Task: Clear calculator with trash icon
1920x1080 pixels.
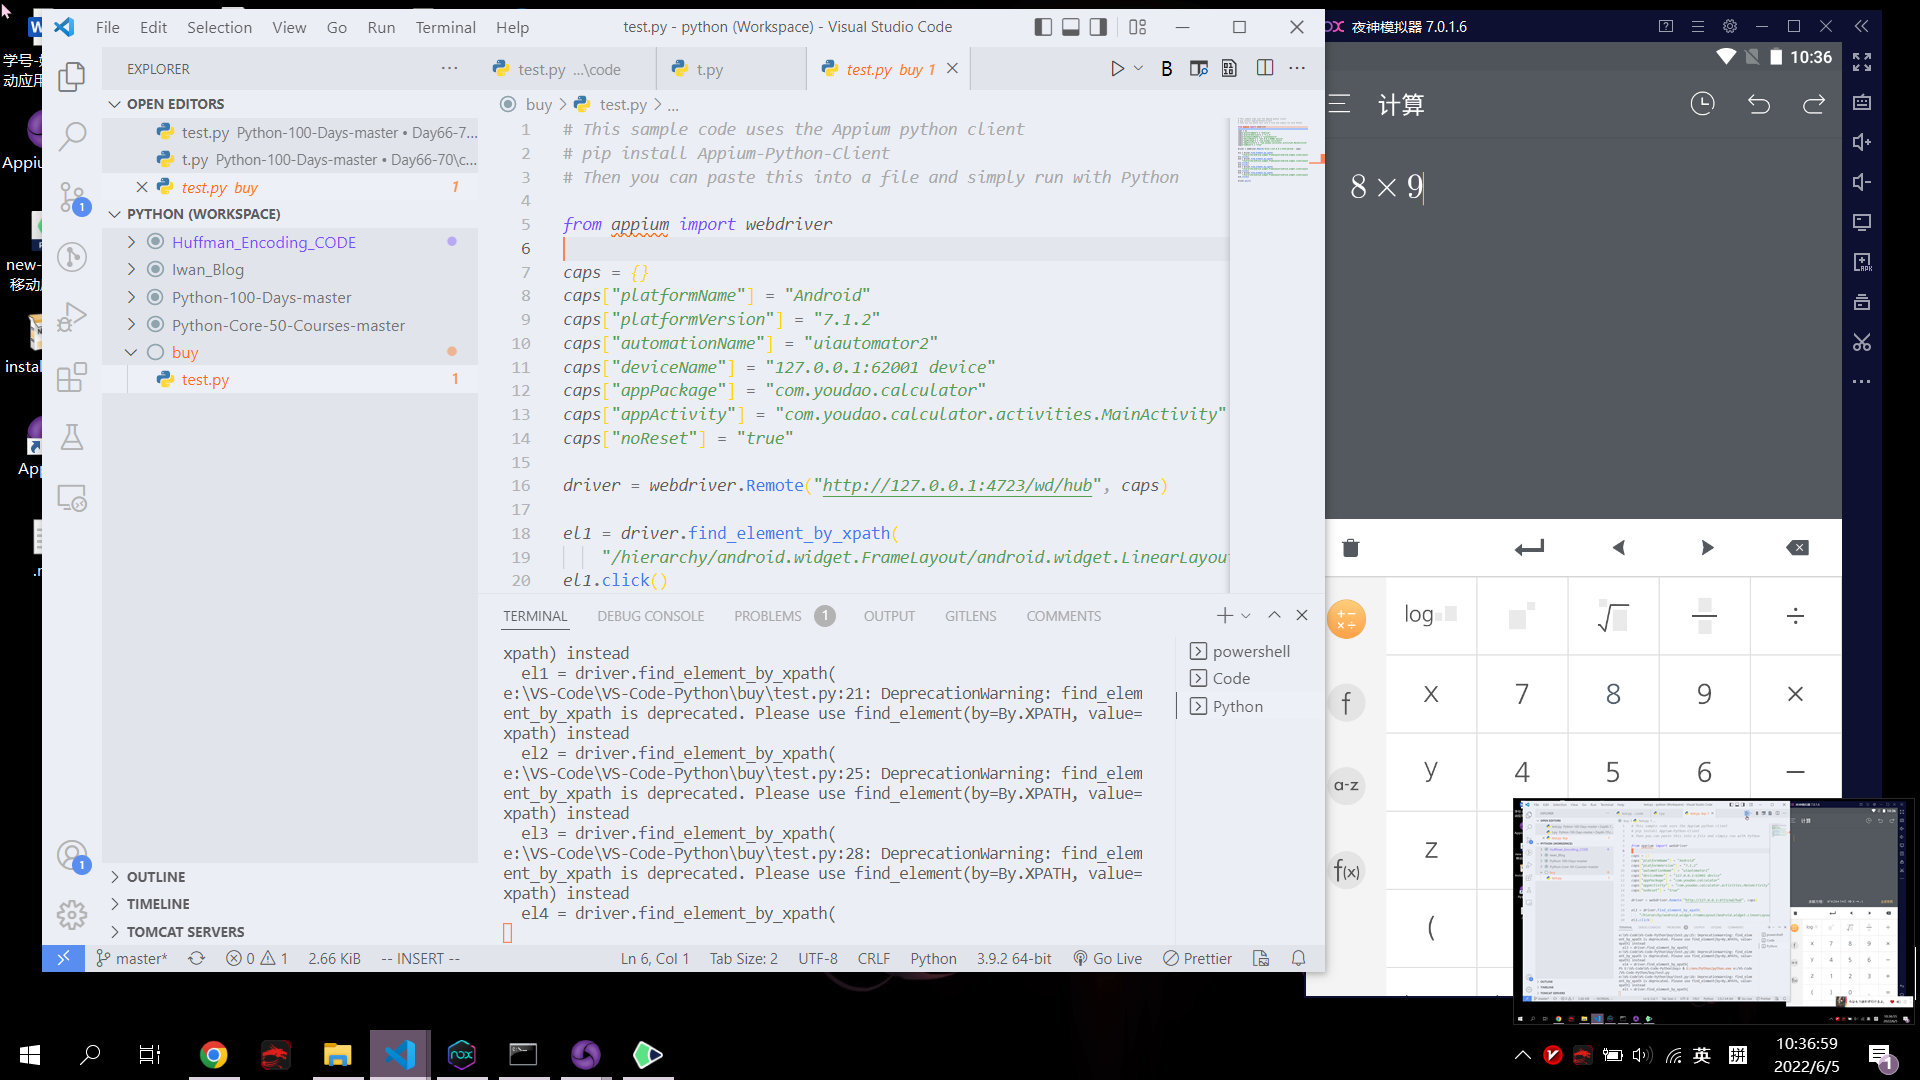Action: coord(1351,547)
